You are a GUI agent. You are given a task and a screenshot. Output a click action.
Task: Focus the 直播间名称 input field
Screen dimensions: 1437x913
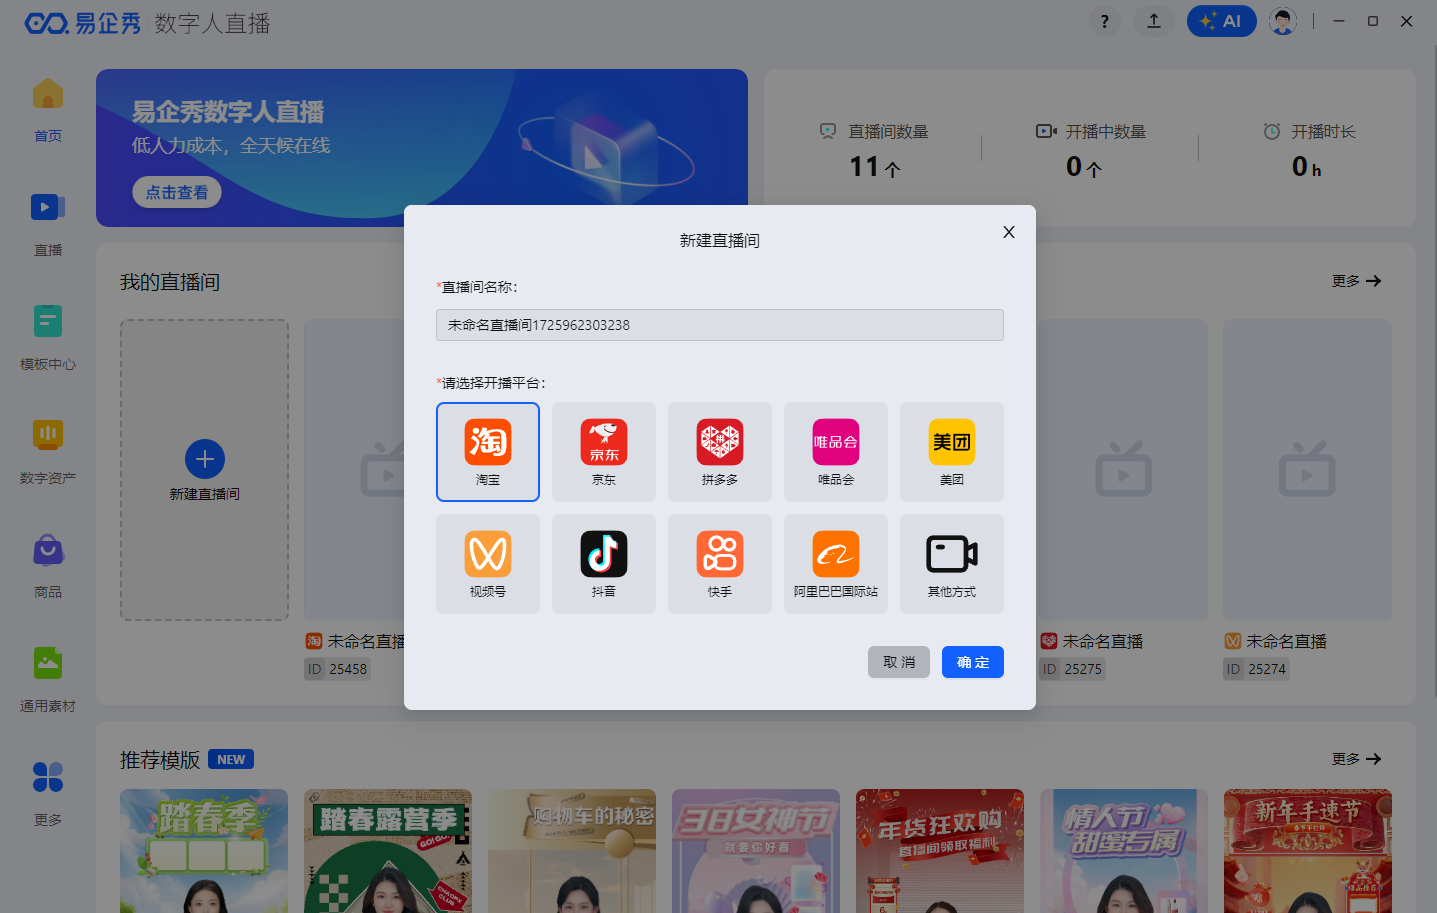pos(720,325)
